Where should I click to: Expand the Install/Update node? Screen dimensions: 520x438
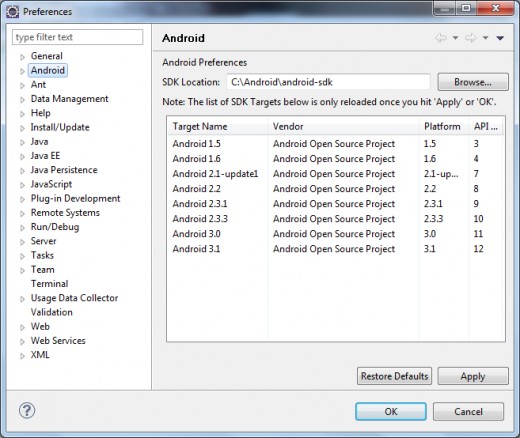(22, 128)
